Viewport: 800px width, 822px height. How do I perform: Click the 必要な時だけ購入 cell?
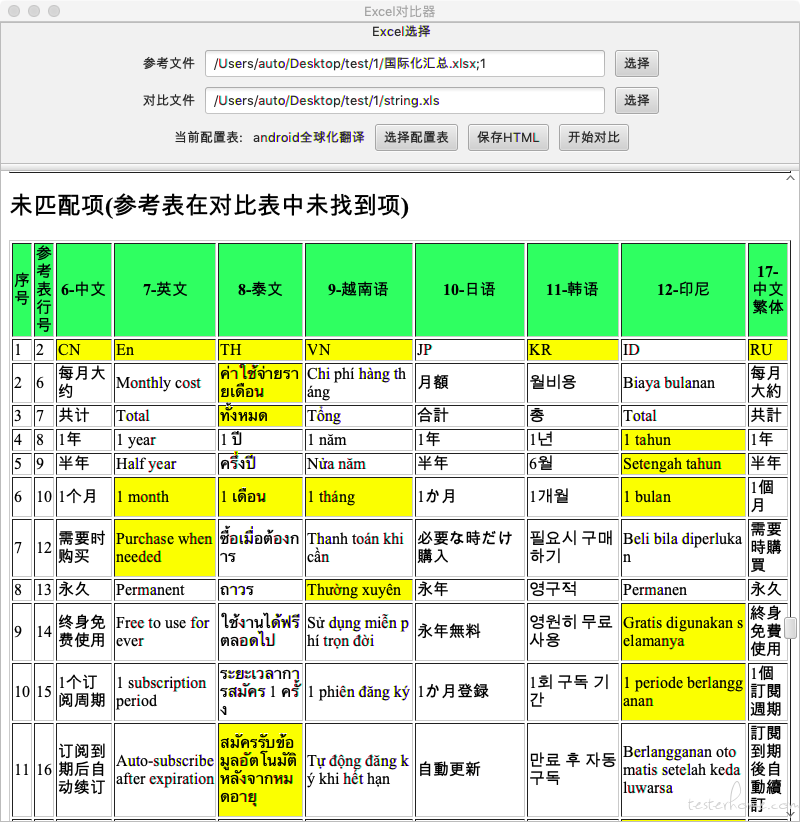(x=470, y=548)
